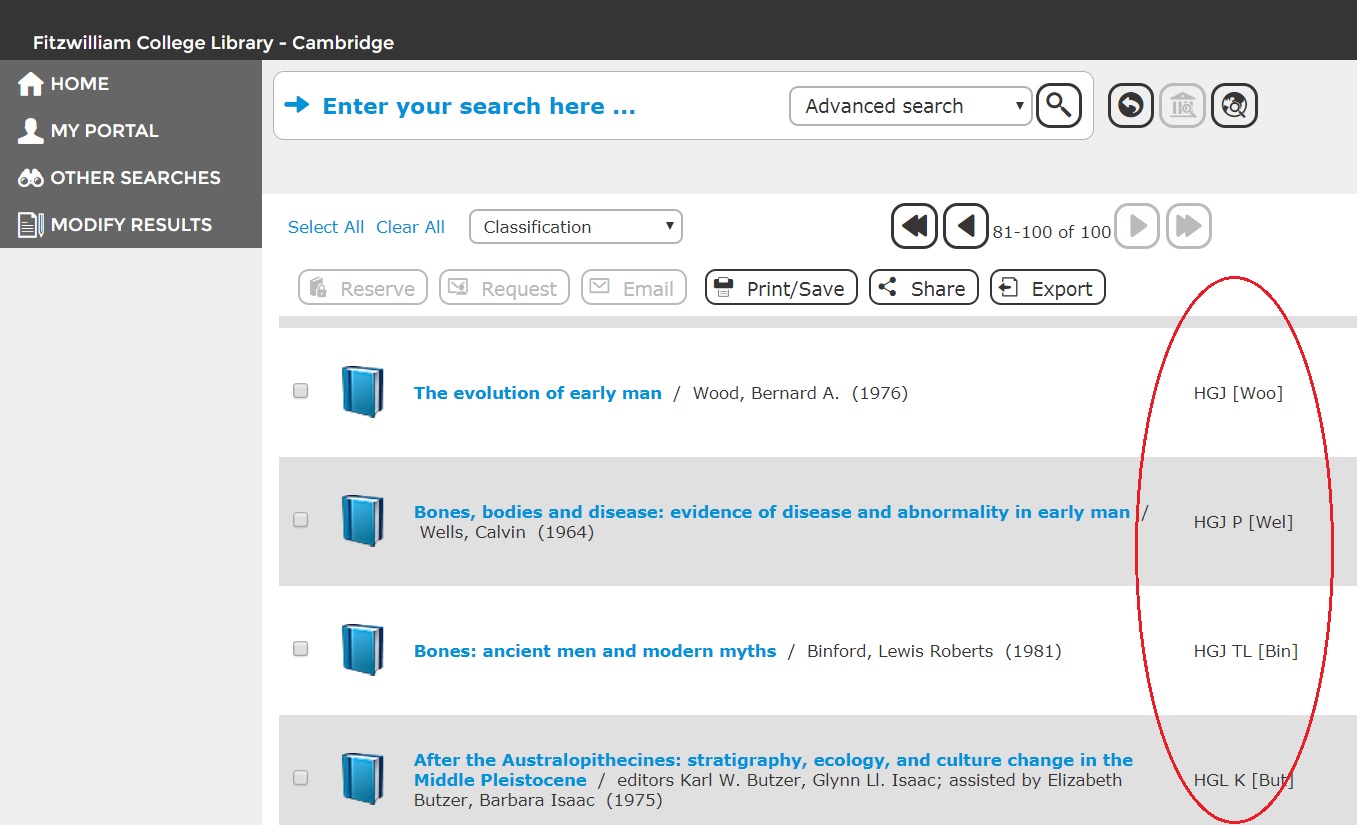Viewport: 1357px width, 825px height.
Task: Click the greyed-out library building icon
Action: click(1183, 105)
